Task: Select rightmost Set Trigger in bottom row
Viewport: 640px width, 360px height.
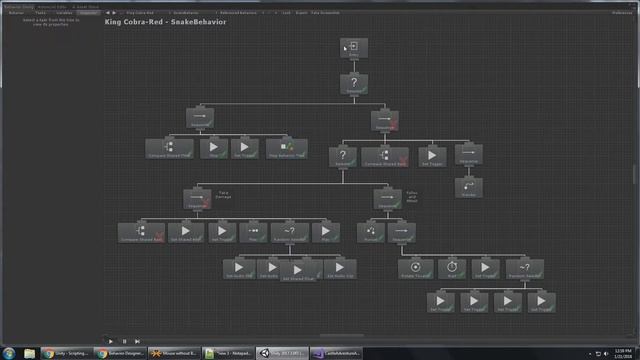Action: [541, 303]
